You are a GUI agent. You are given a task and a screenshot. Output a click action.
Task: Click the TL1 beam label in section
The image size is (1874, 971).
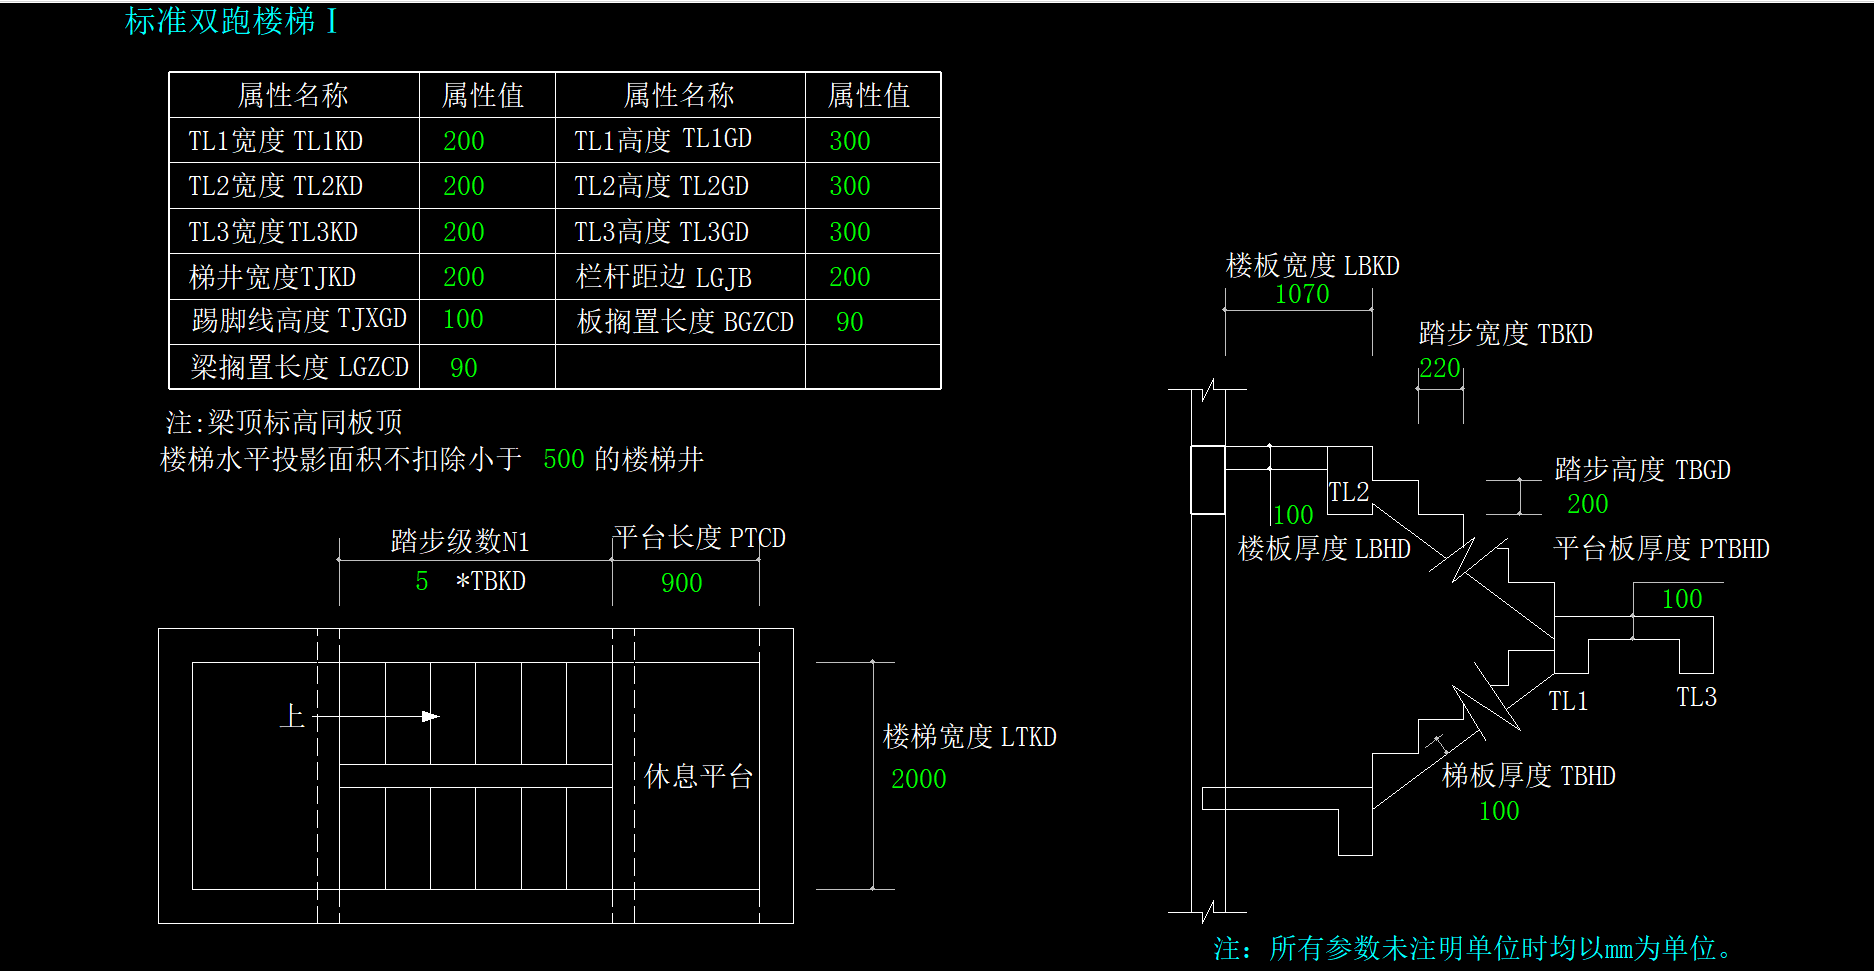coord(1568,701)
